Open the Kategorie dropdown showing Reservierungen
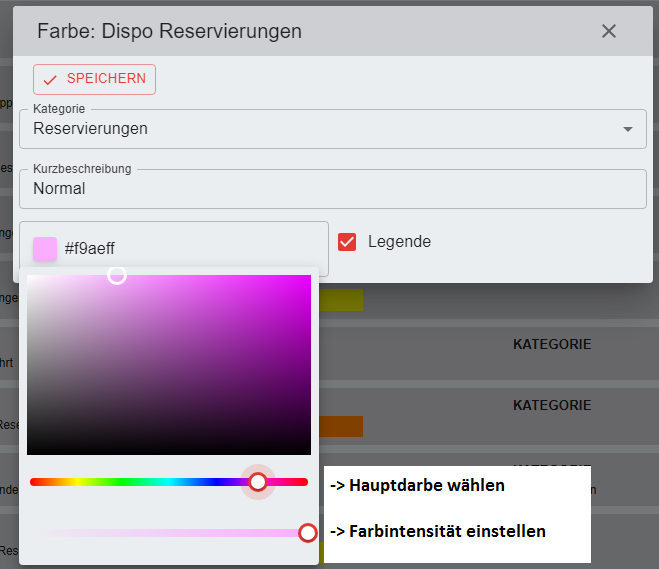 click(320, 129)
